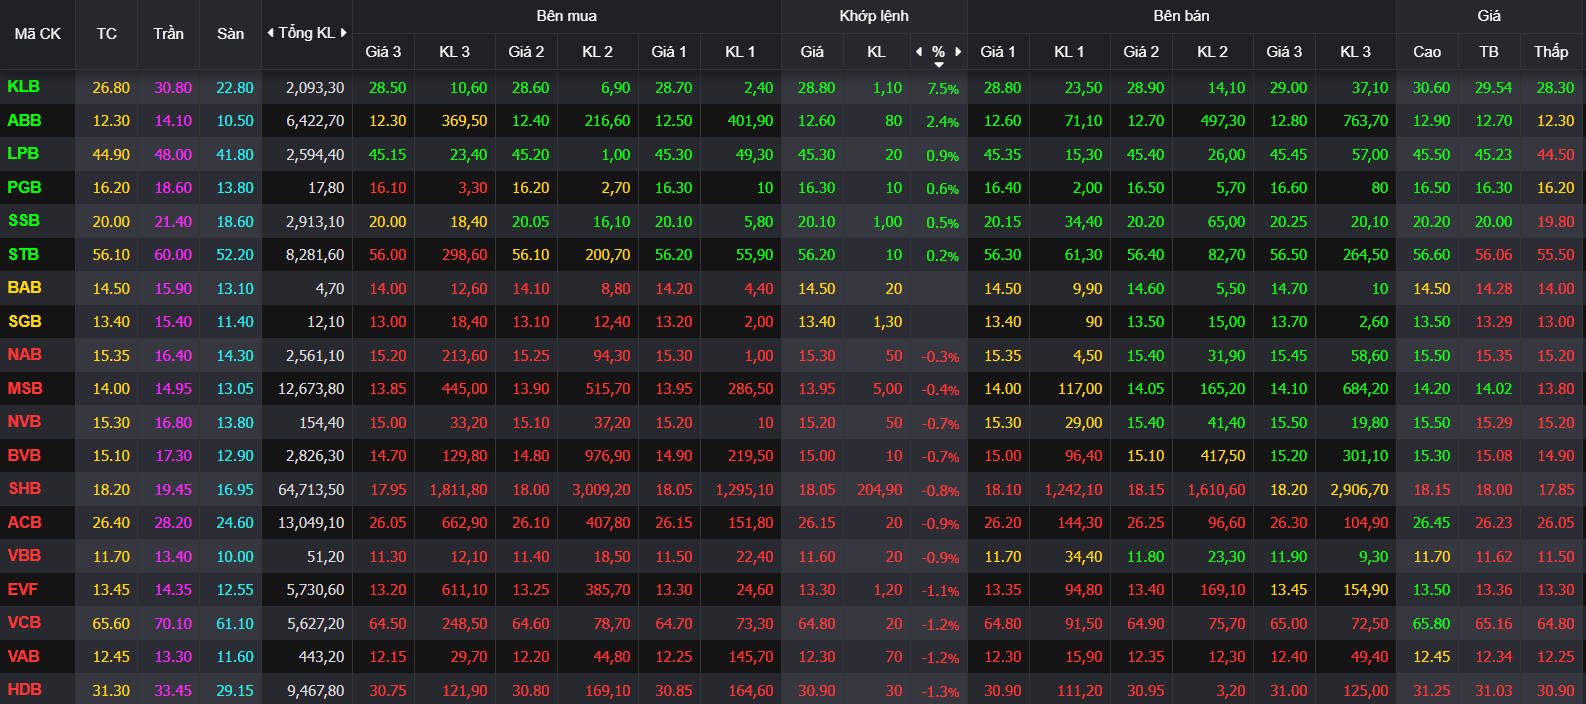
Task: Click KL 3 header under Bên bán
Action: (1355, 52)
